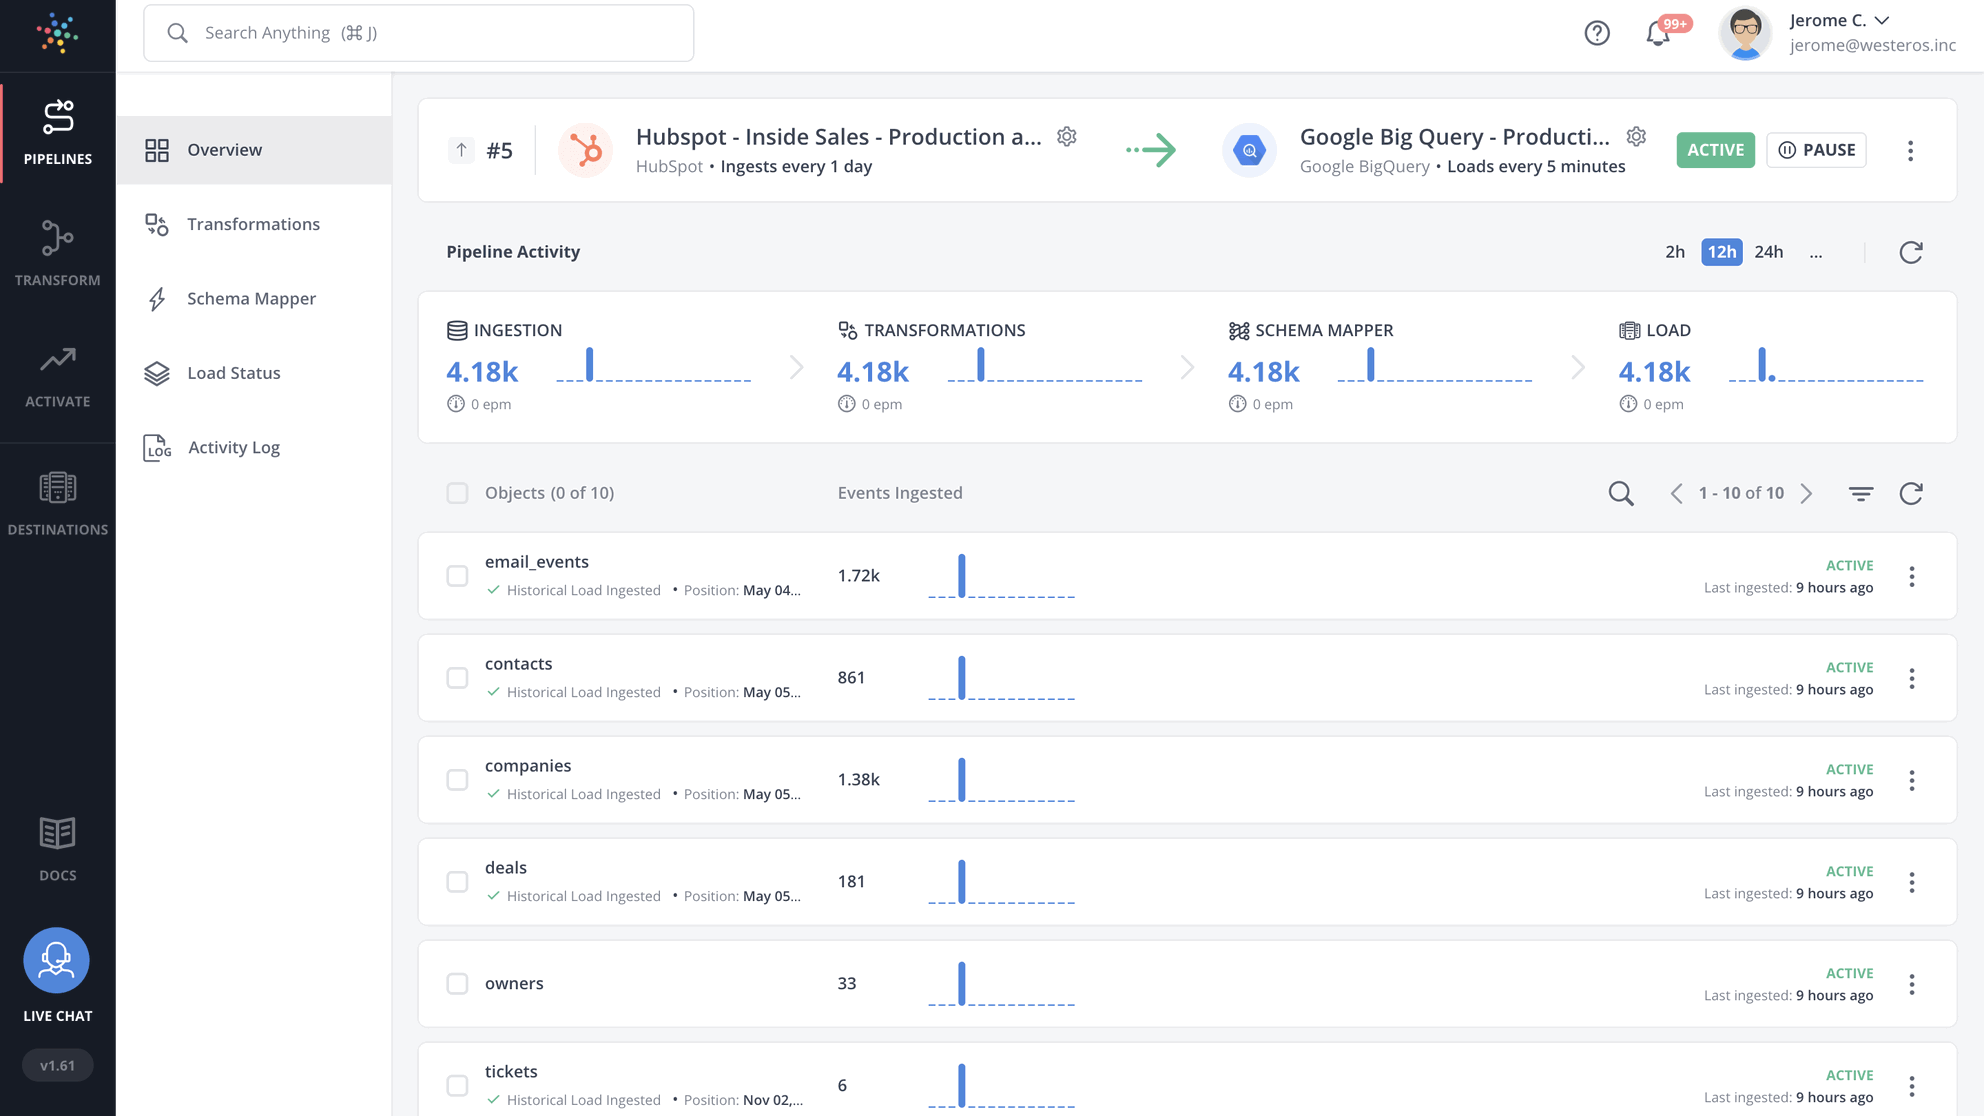Start a Live Chat session
This screenshot has height=1116, width=1984.
(57, 960)
